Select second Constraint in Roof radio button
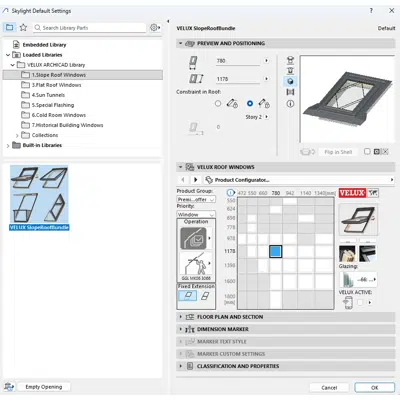The height and width of the screenshot is (400, 400). coord(250,104)
